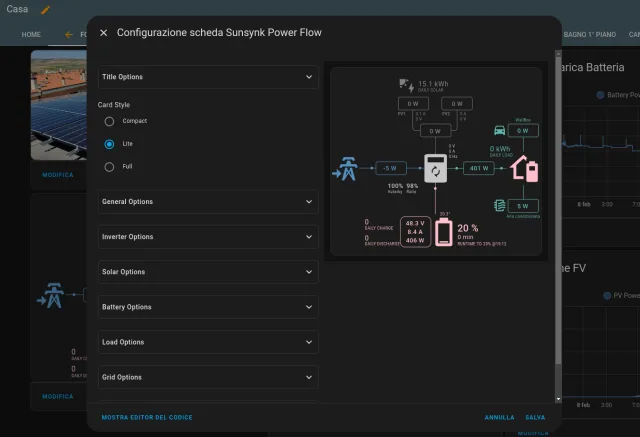Click the orange back arrow in tab bar
Image resolution: width=640 pixels, height=437 pixels.
click(x=69, y=35)
